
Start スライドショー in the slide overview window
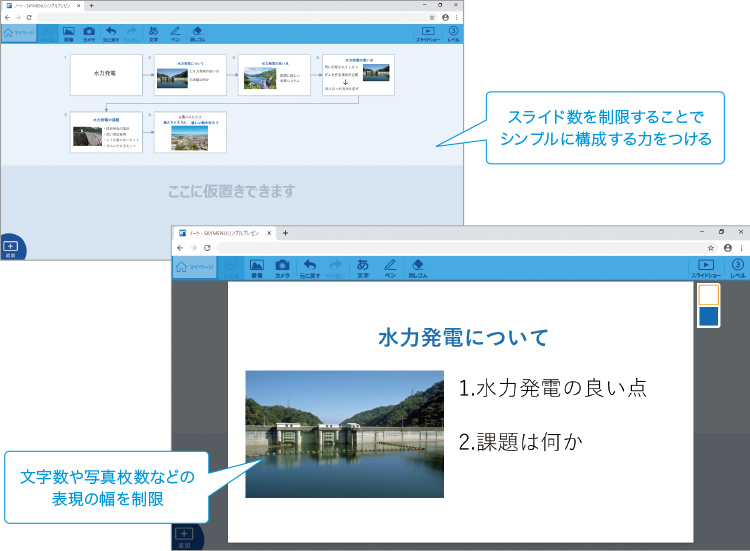tap(428, 33)
